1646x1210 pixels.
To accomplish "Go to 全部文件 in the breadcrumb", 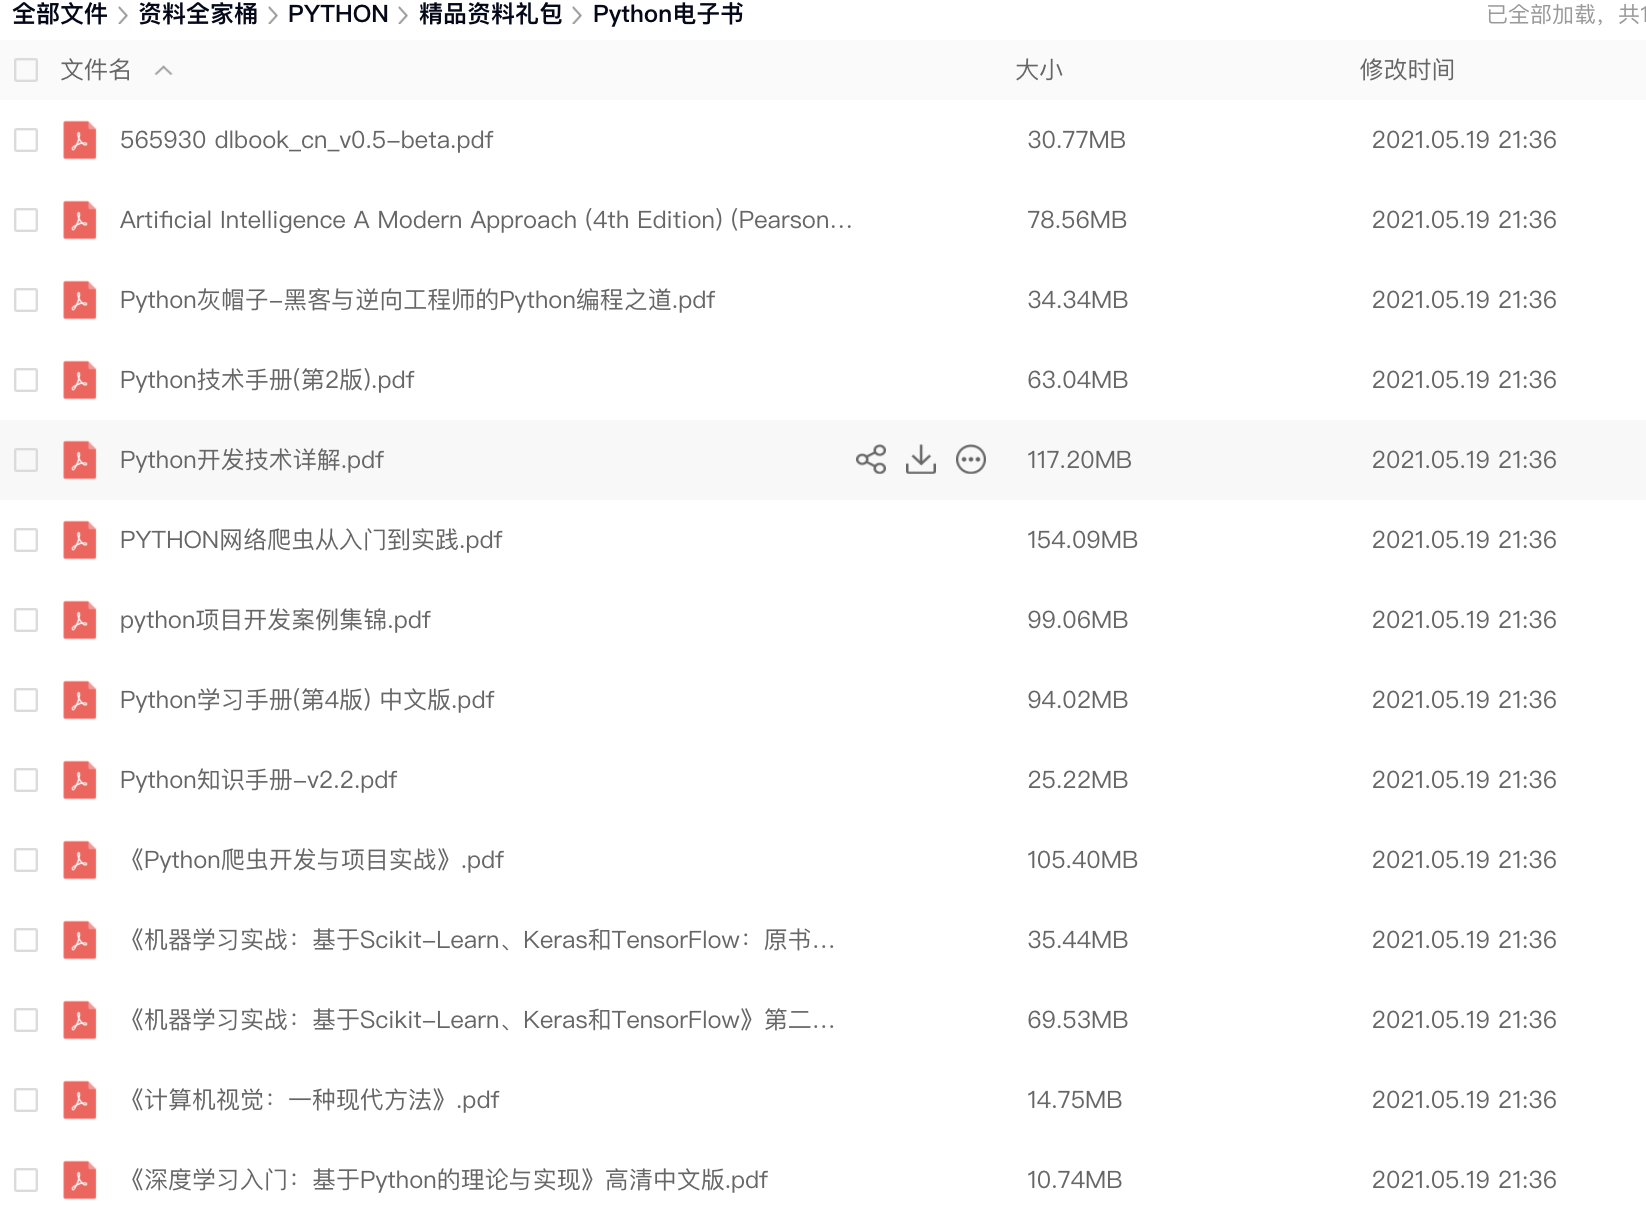I will point(60,14).
